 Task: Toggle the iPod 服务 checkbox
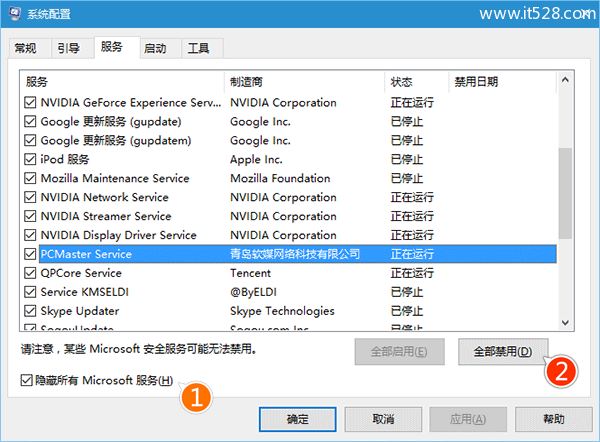(x=30, y=159)
